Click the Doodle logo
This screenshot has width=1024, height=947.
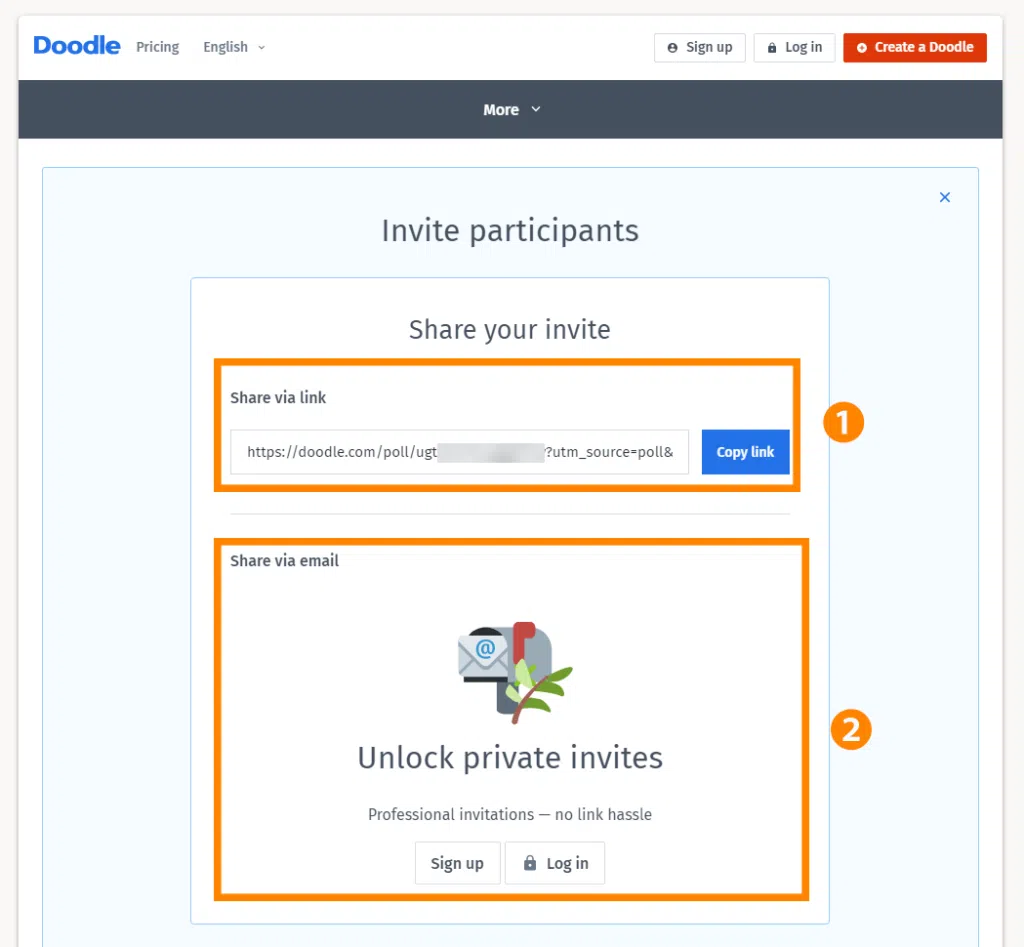click(76, 45)
